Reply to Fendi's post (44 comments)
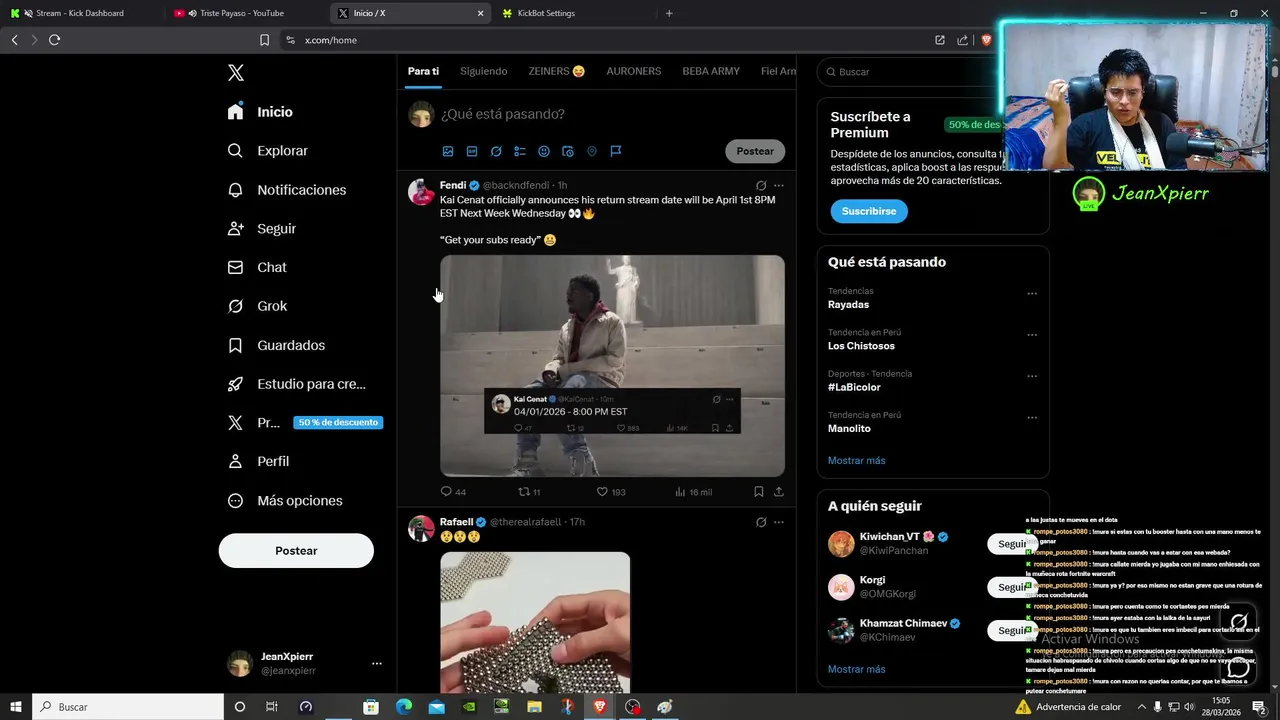This screenshot has height=720, width=1280. click(x=453, y=492)
